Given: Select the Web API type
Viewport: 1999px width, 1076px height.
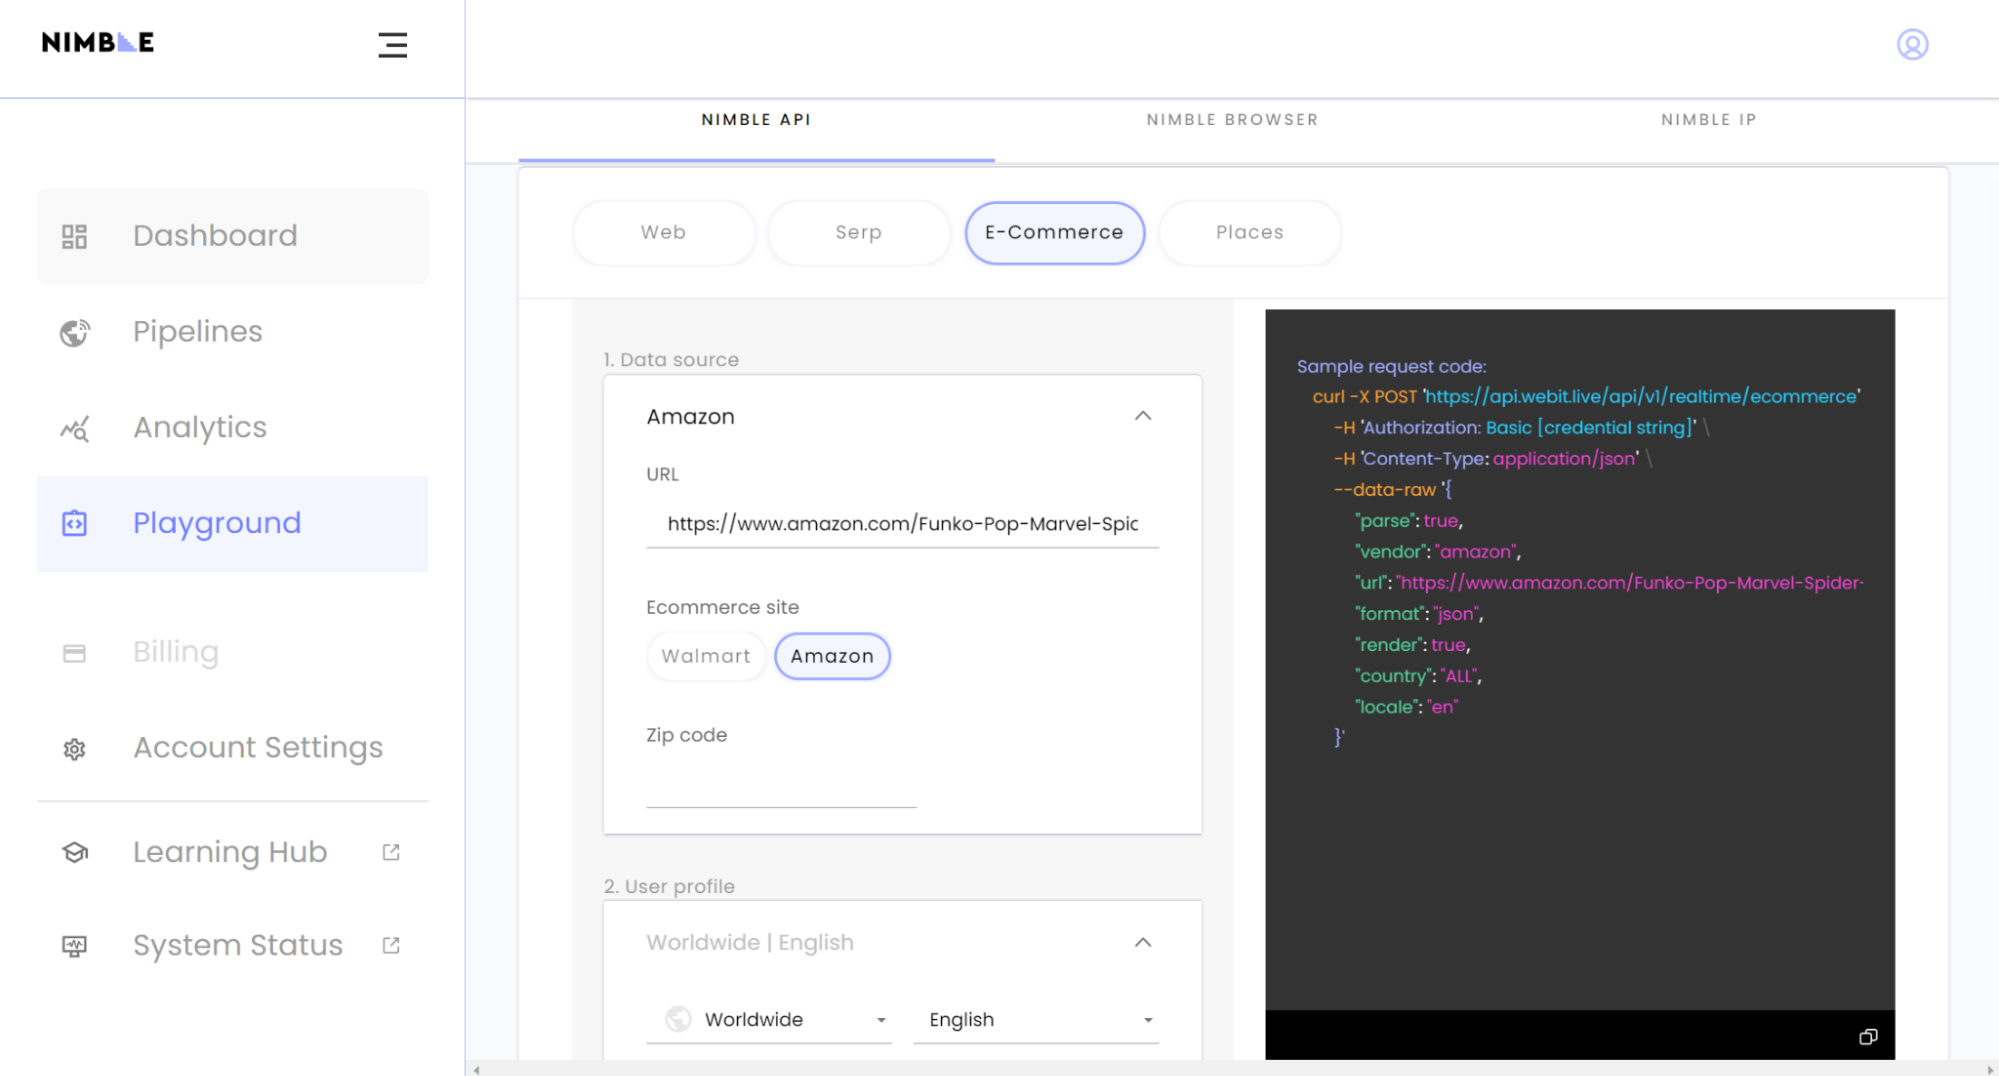Looking at the screenshot, I should (x=663, y=232).
